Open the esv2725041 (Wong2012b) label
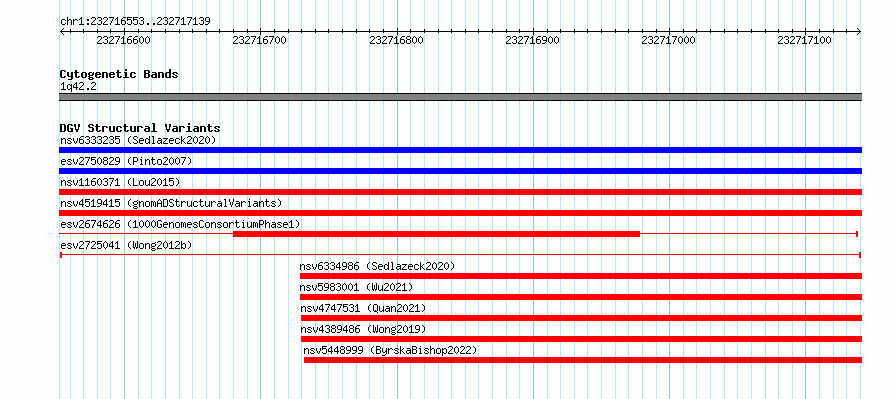Viewport: 890px width, 399px height. pyautogui.click(x=126, y=245)
